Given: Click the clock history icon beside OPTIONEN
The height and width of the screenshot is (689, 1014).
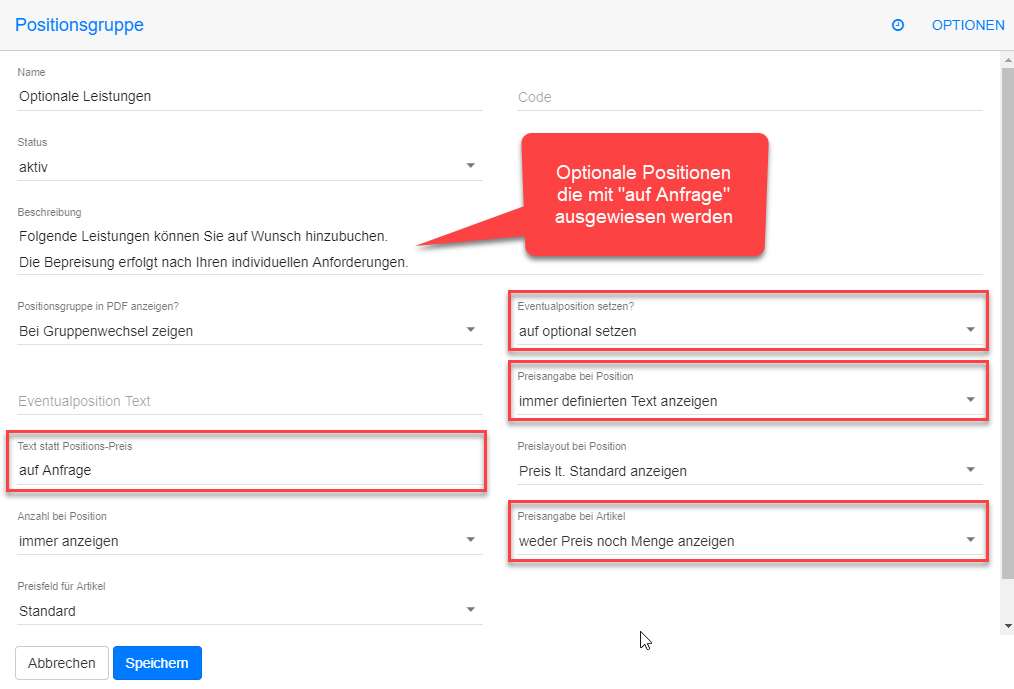Looking at the screenshot, I should pyautogui.click(x=898, y=25).
